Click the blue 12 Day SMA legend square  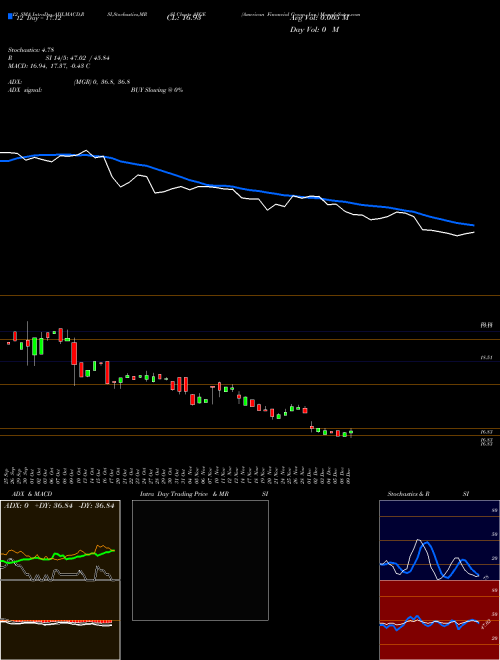[10, 16]
